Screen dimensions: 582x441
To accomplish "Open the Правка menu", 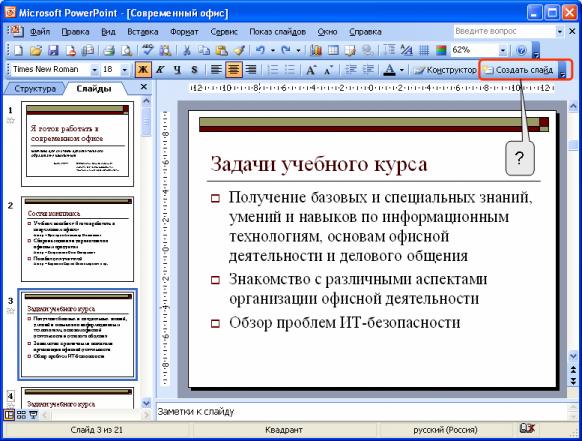I will click(x=75, y=32).
